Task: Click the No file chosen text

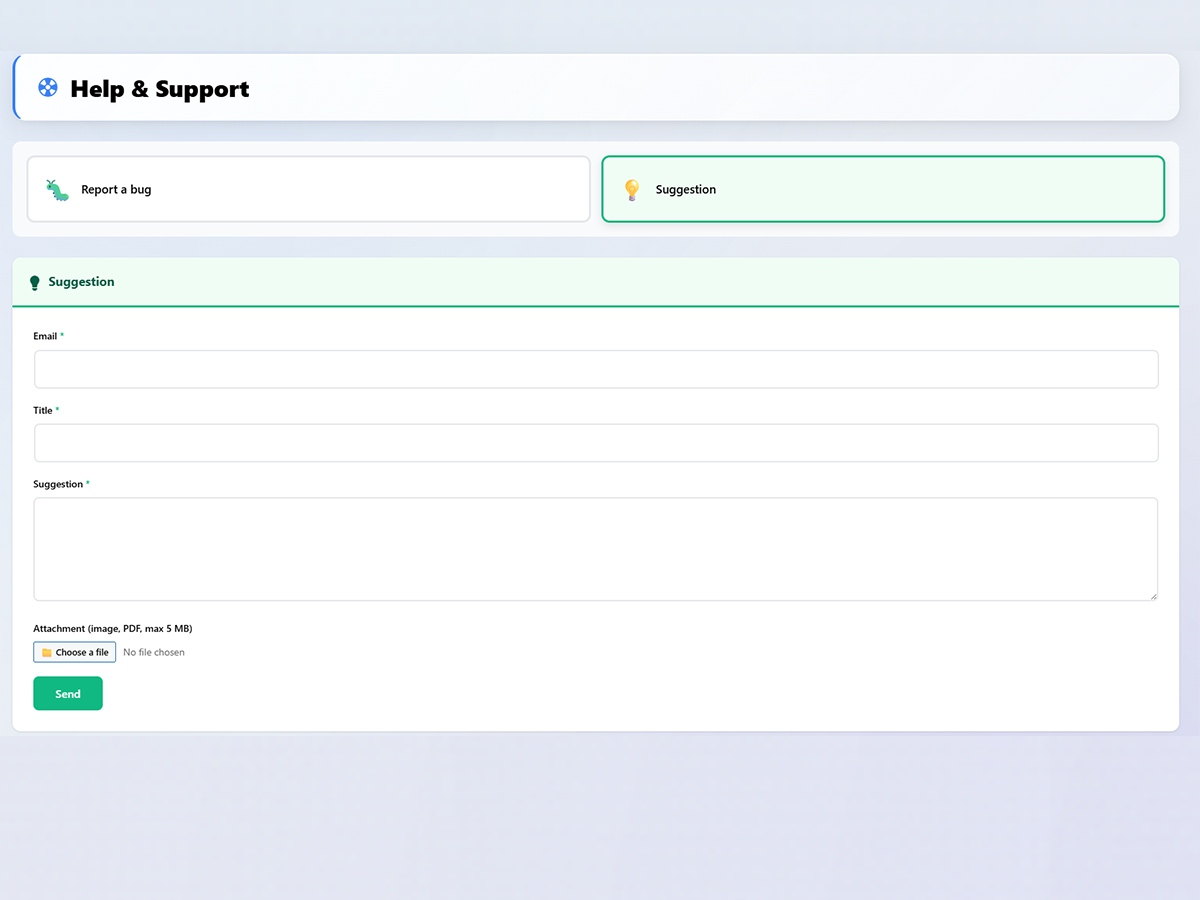Action: point(154,651)
